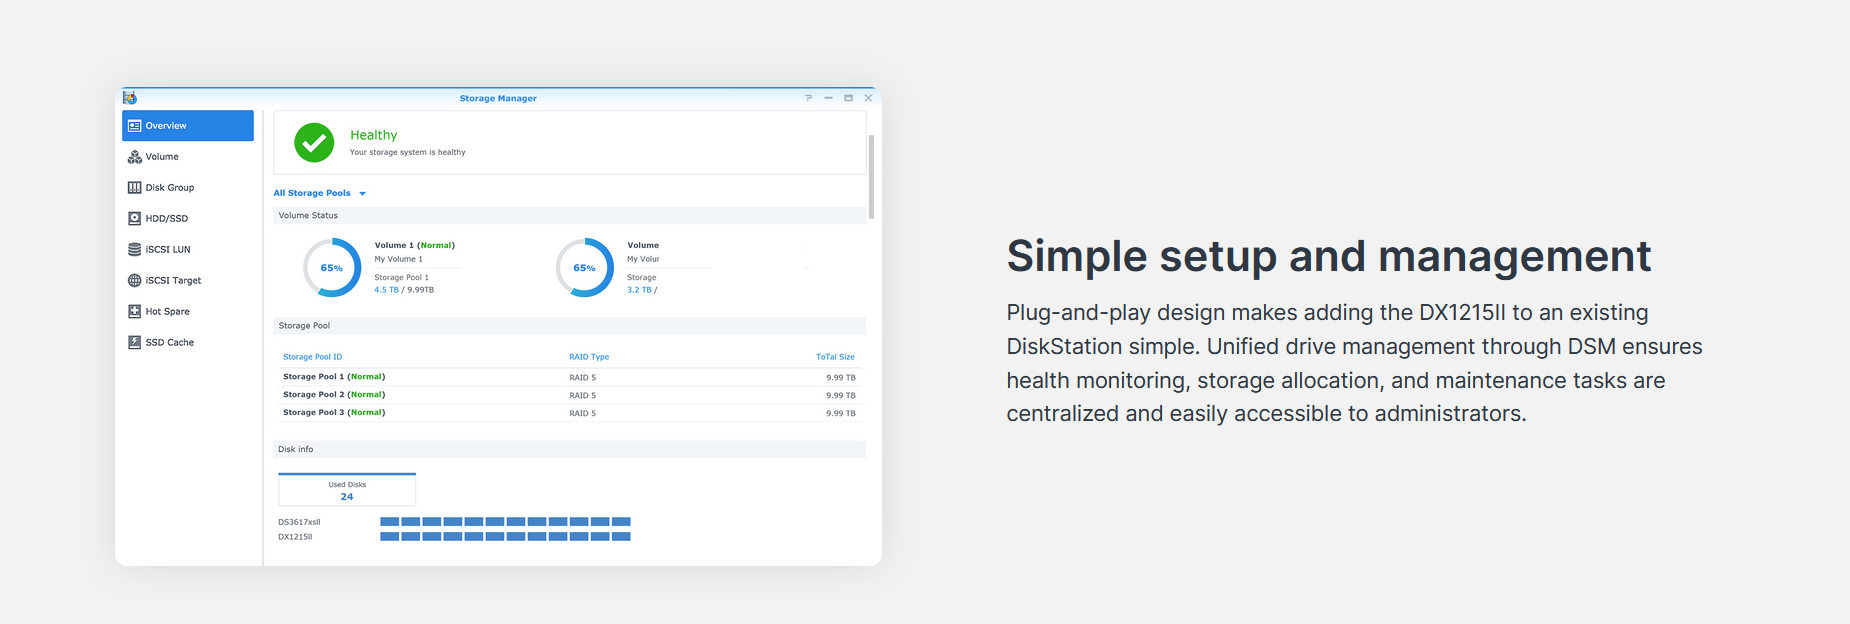This screenshot has height=624, width=1850.
Task: Select the Hot Spare icon
Action: 134,312
